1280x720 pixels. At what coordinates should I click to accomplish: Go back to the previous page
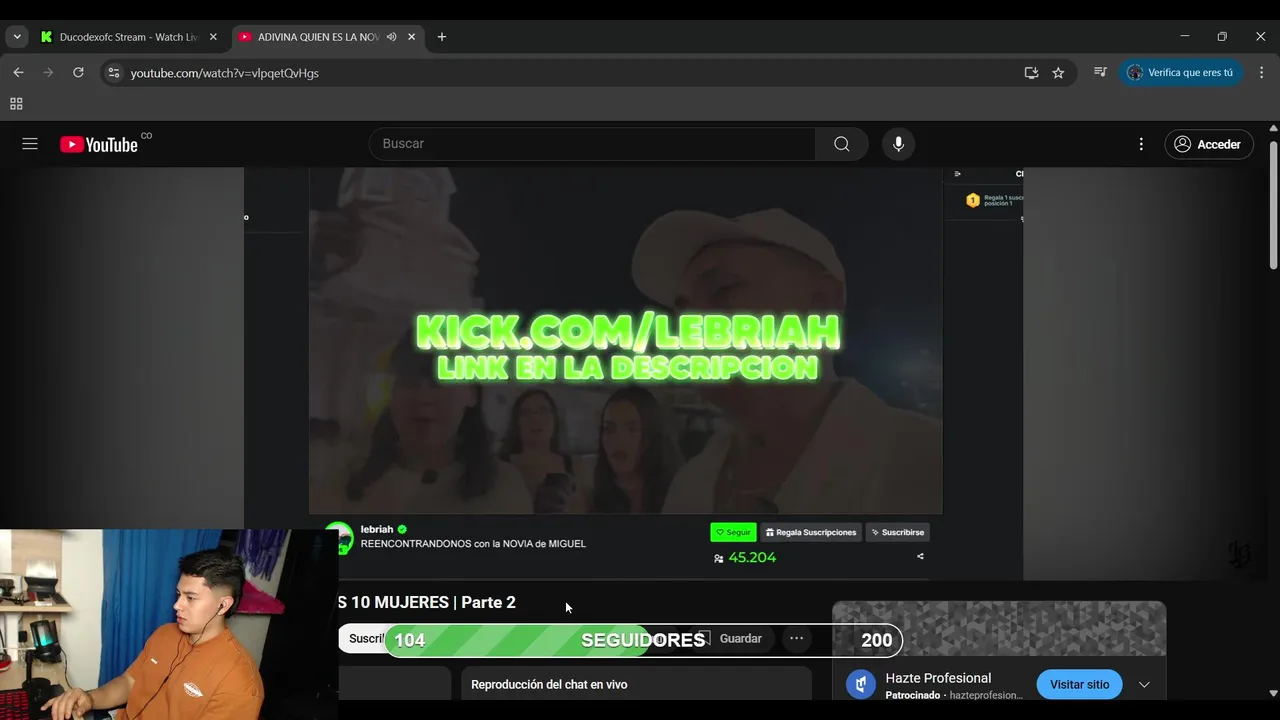pyautogui.click(x=18, y=73)
